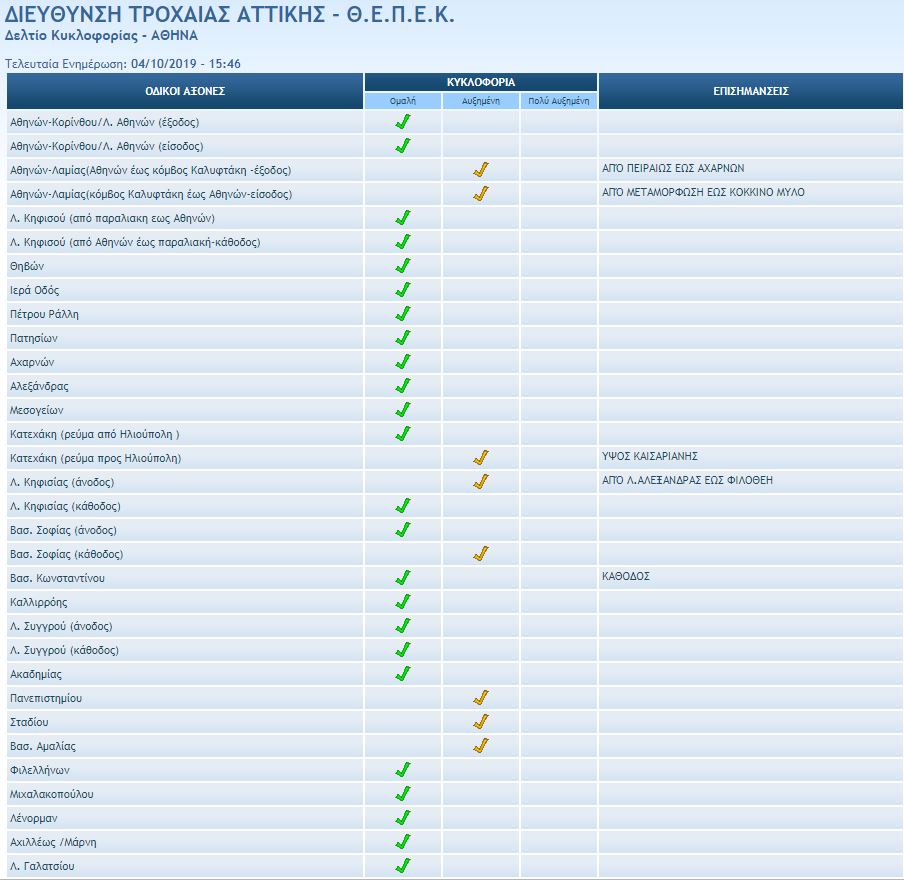Select the Πατησίων road name
The height and width of the screenshot is (886, 904).
click(x=33, y=338)
